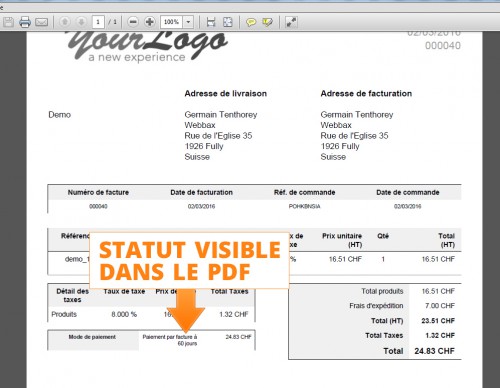
Task: Select the fit-width scrolling mode icon
Action: [211, 22]
